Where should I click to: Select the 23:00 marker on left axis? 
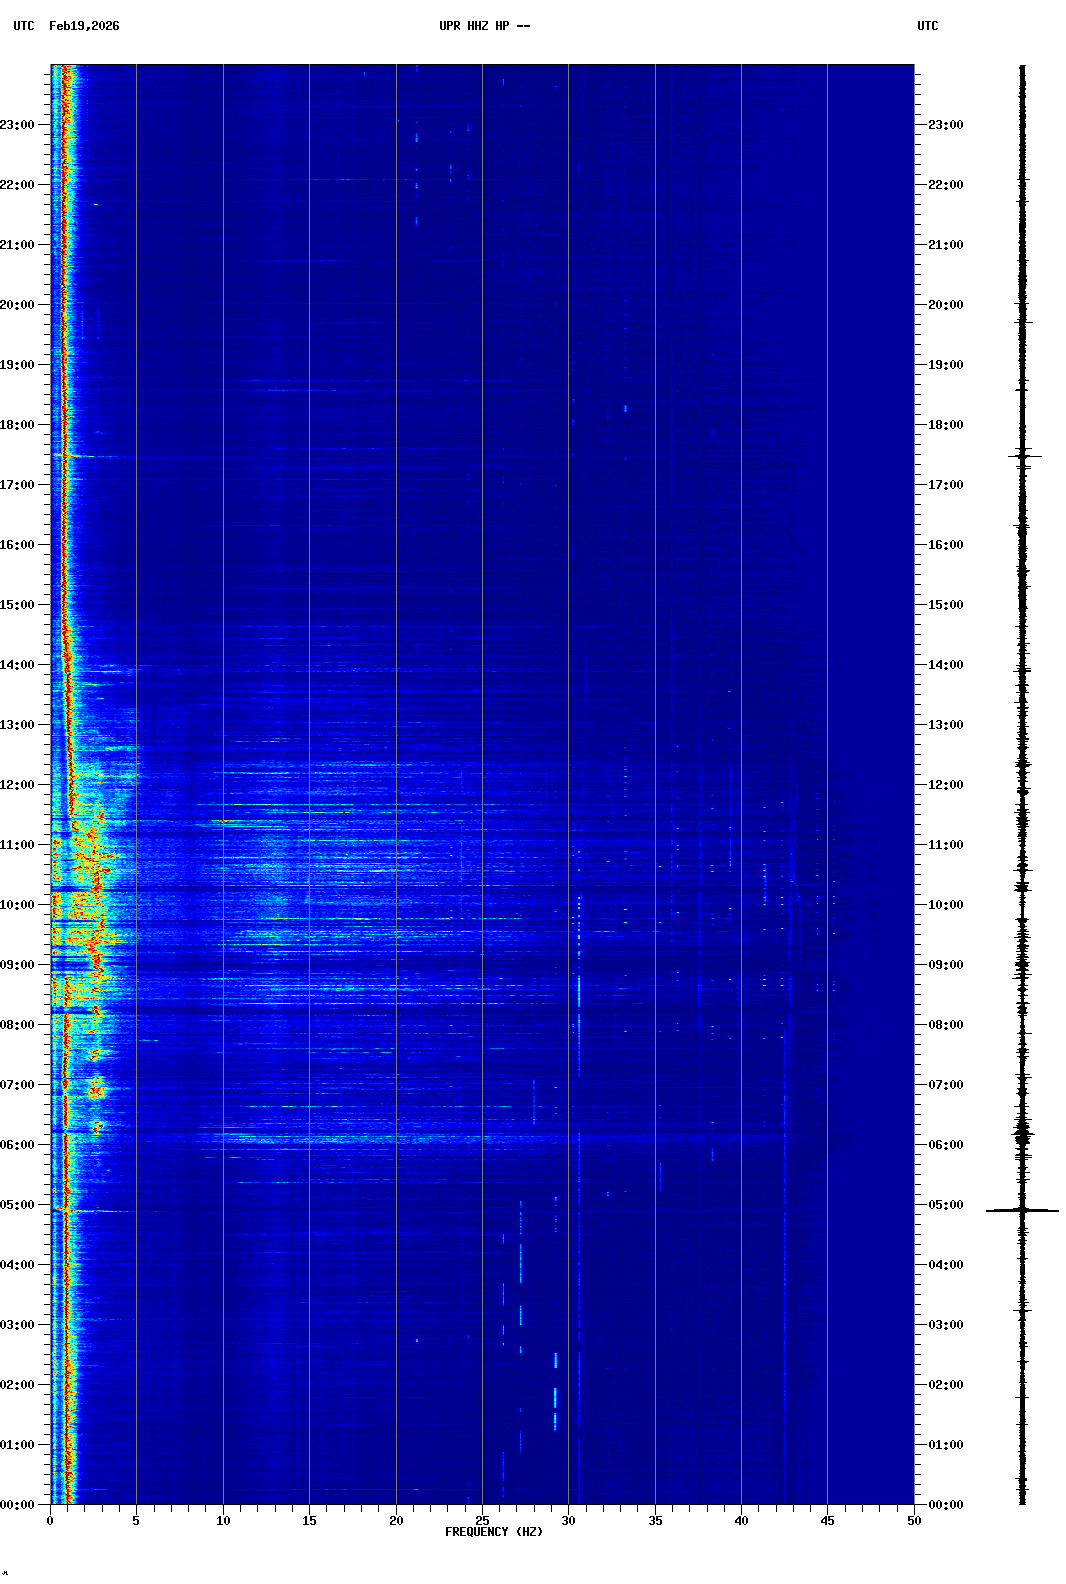pos(18,125)
